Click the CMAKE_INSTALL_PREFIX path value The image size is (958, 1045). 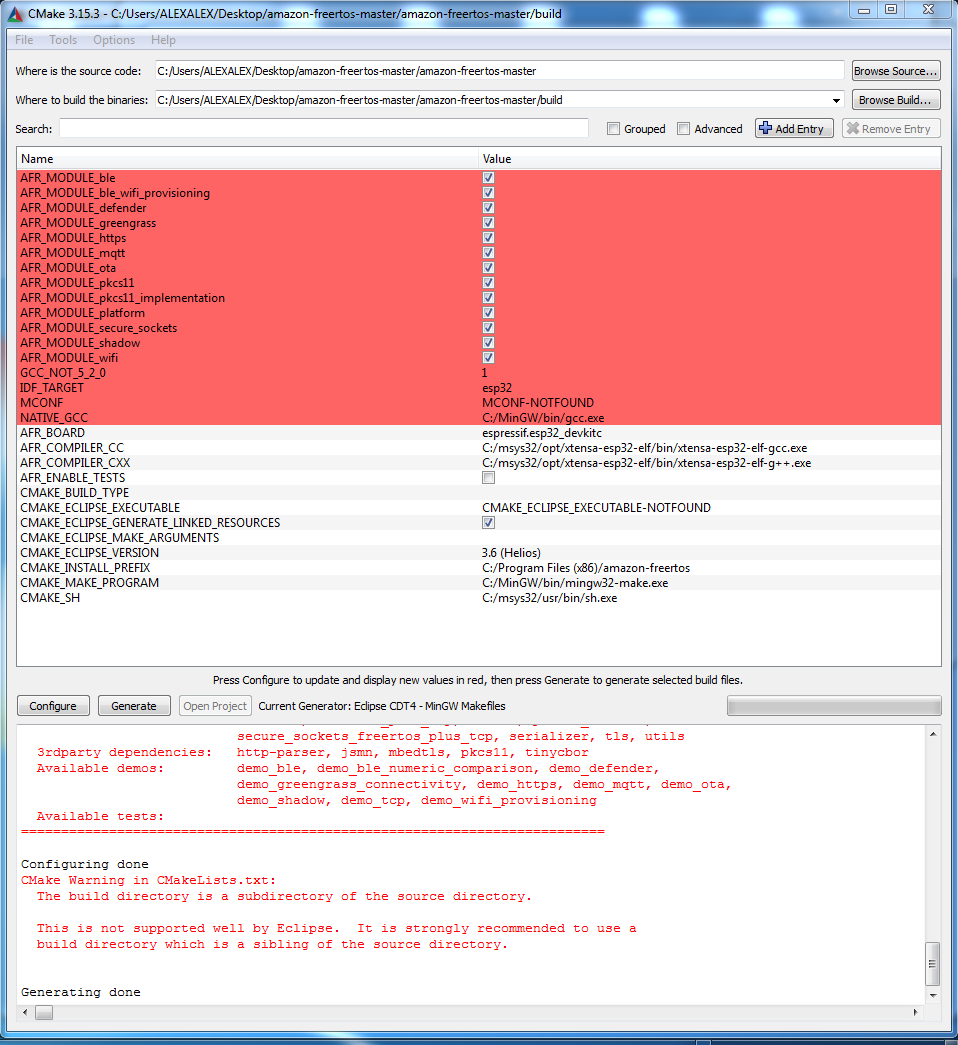click(x=586, y=568)
